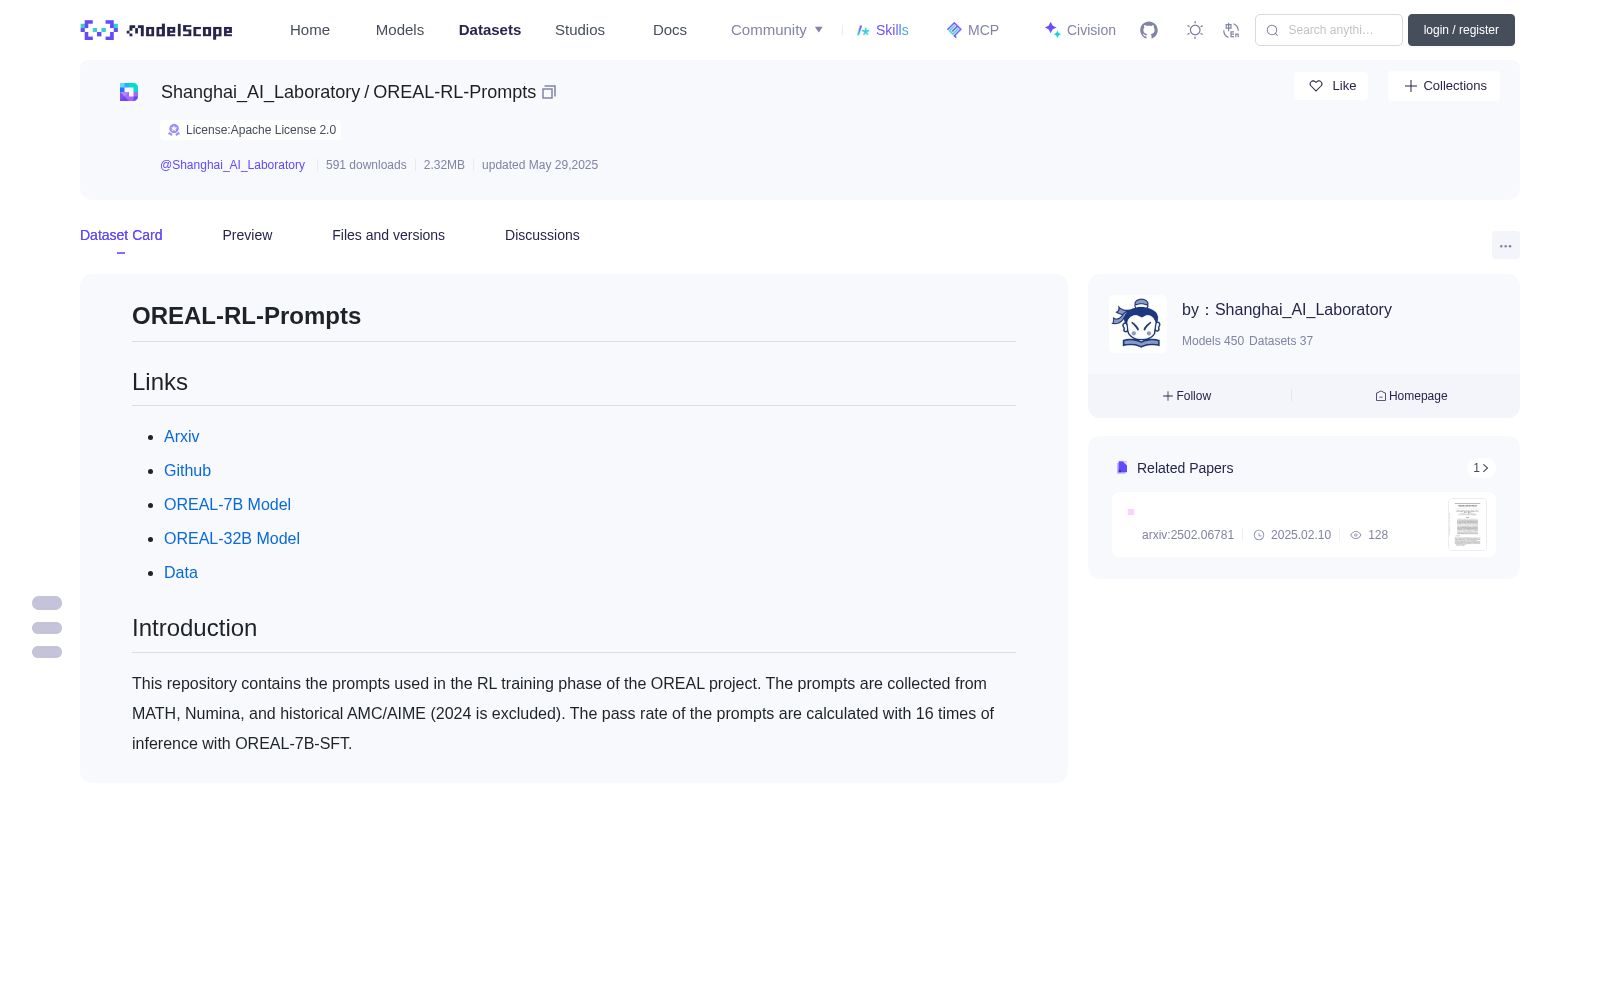Open the Models menu

coord(400,30)
